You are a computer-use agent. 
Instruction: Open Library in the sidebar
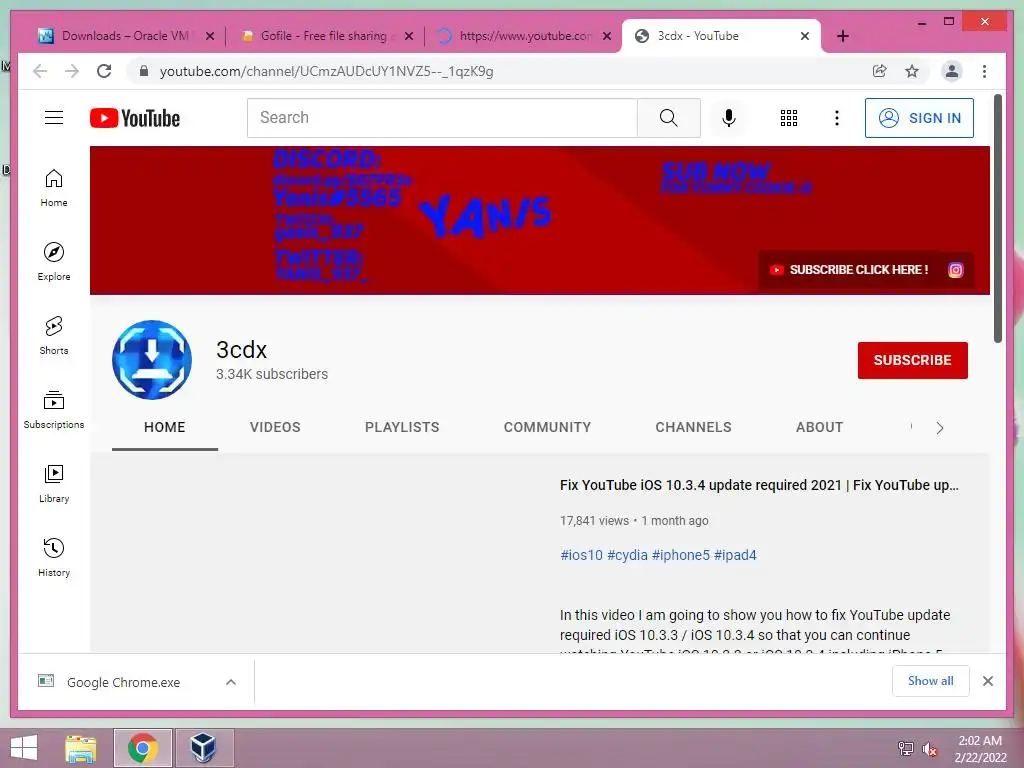[54, 483]
